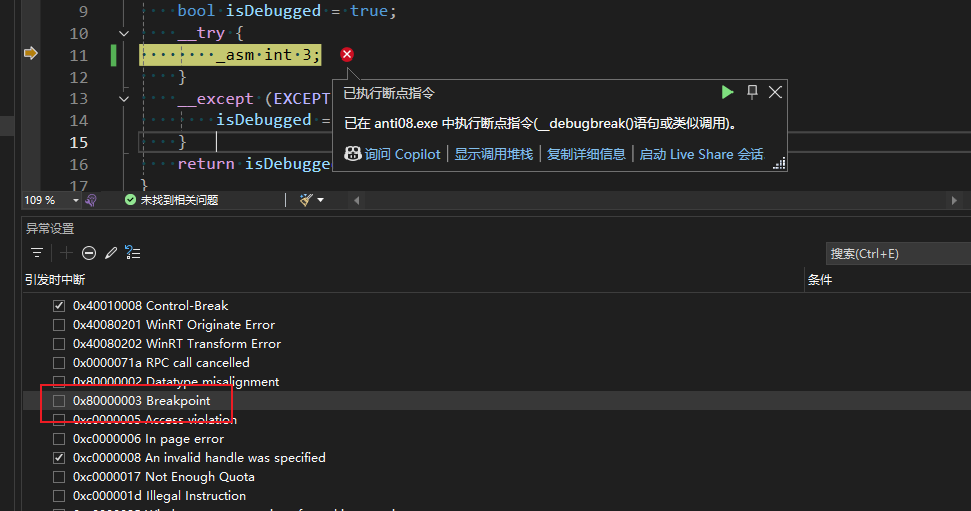Open the code cleanup broom dropdown arrow
The width and height of the screenshot is (971, 511).
(320, 200)
